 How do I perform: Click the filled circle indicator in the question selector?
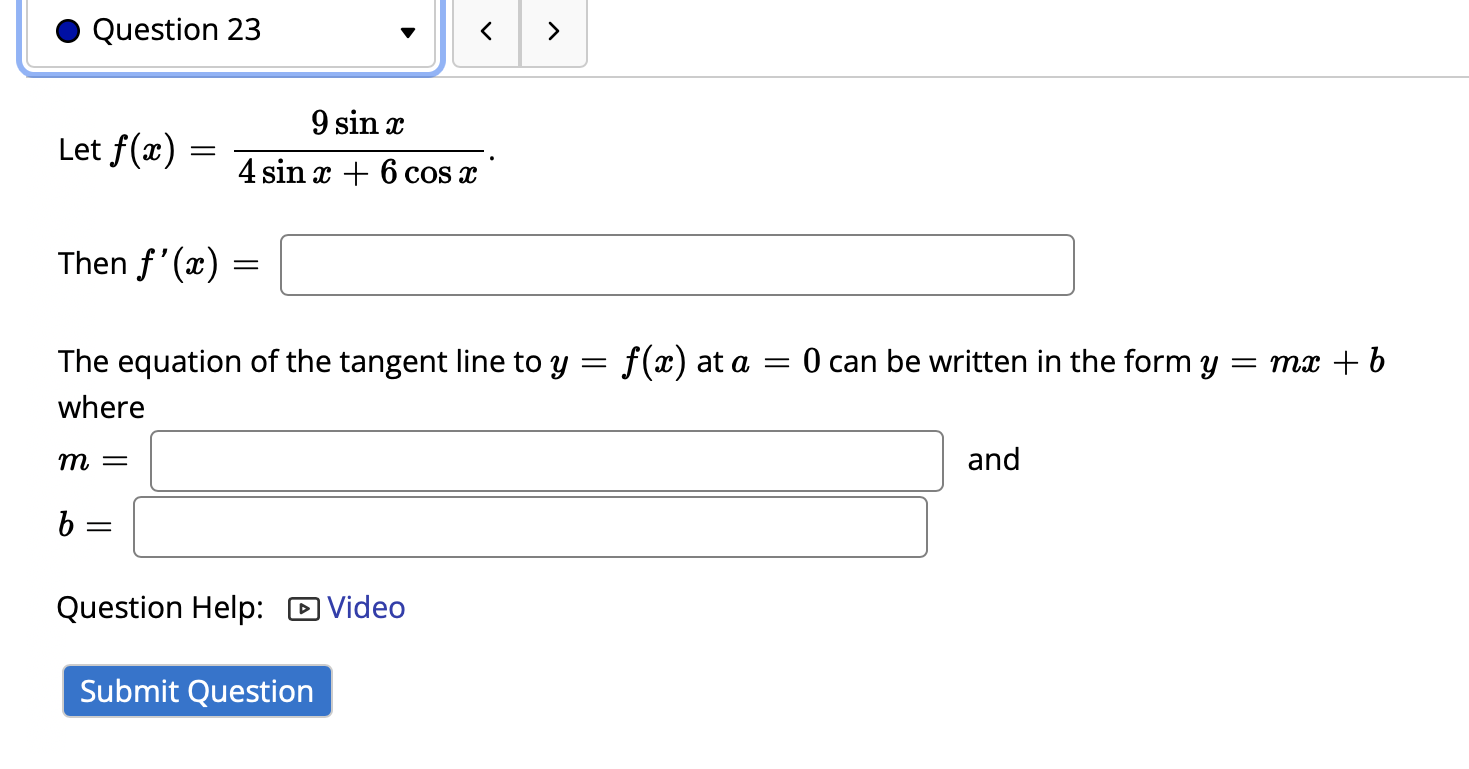(x=66, y=30)
